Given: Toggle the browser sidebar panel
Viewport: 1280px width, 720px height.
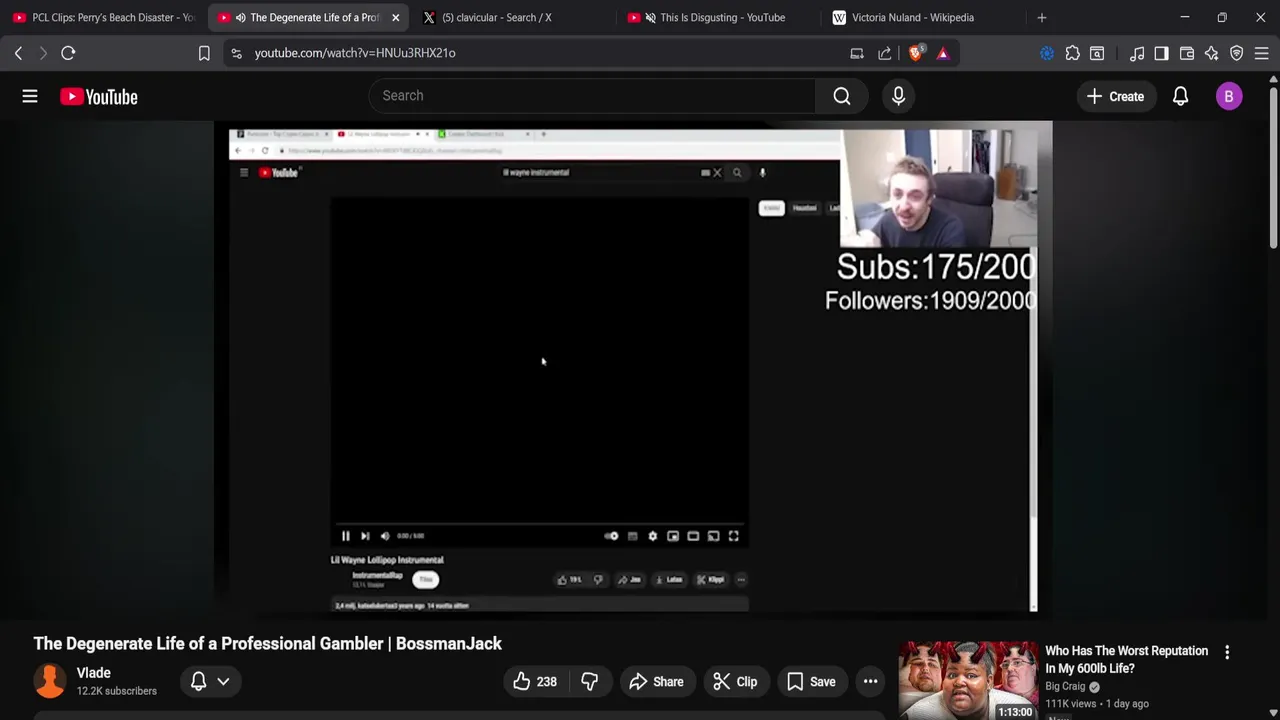Looking at the screenshot, I should [x=1161, y=53].
